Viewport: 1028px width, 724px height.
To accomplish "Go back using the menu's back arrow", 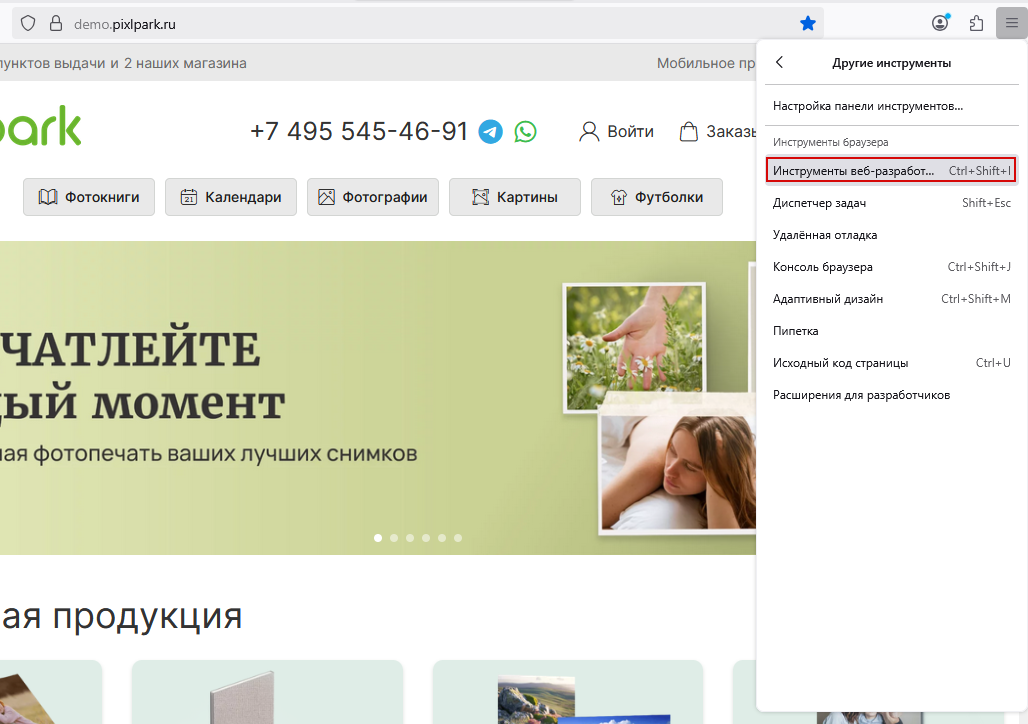I will point(780,63).
